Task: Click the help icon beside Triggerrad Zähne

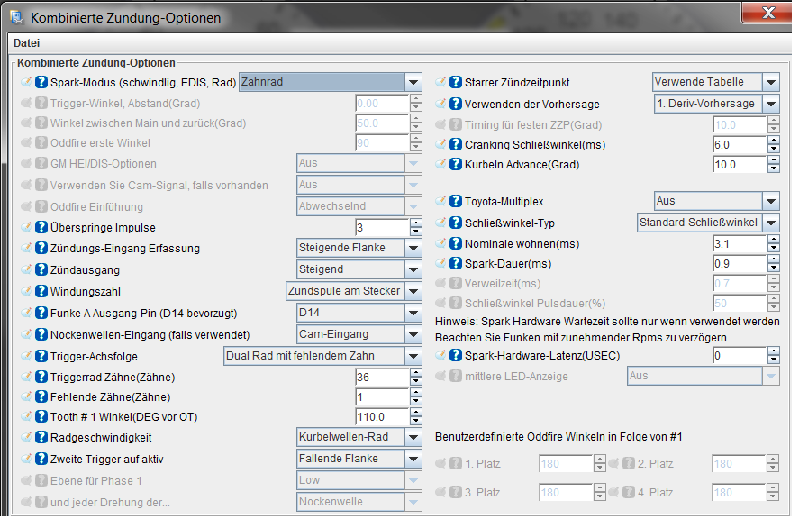Action: tap(42, 376)
